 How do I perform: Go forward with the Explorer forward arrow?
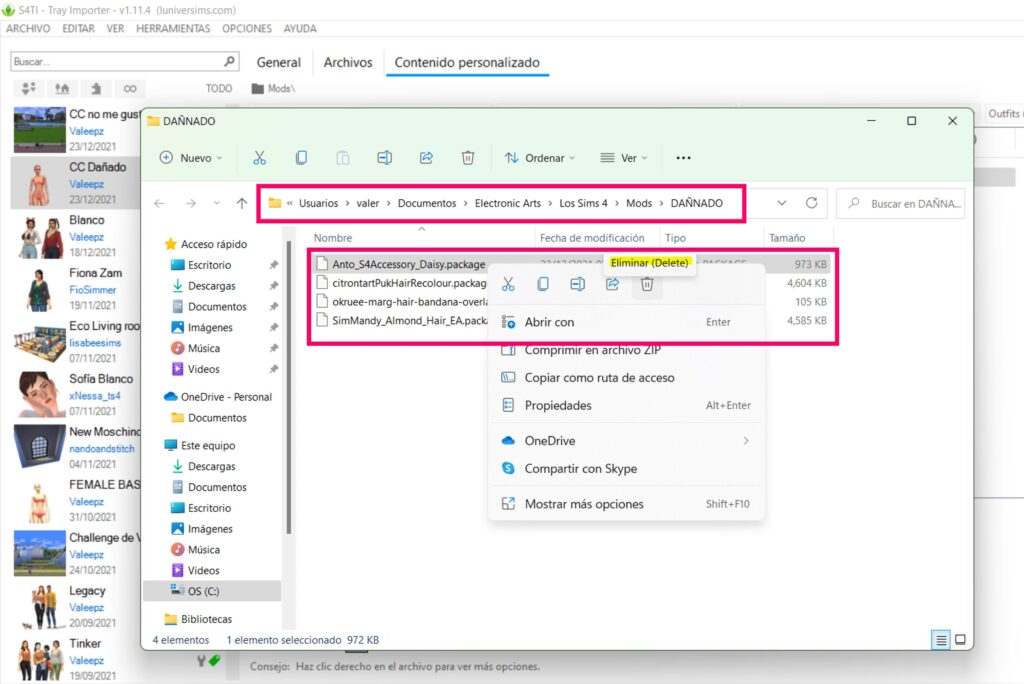pos(191,203)
